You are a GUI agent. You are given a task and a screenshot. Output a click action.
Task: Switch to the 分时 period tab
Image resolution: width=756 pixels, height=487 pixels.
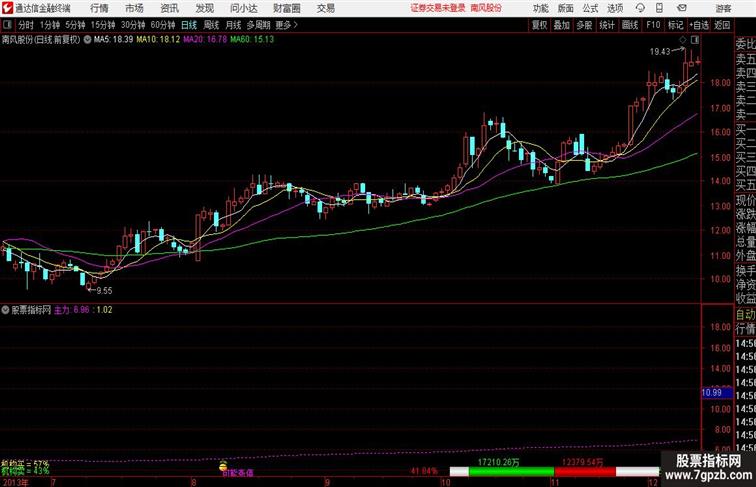coord(26,25)
